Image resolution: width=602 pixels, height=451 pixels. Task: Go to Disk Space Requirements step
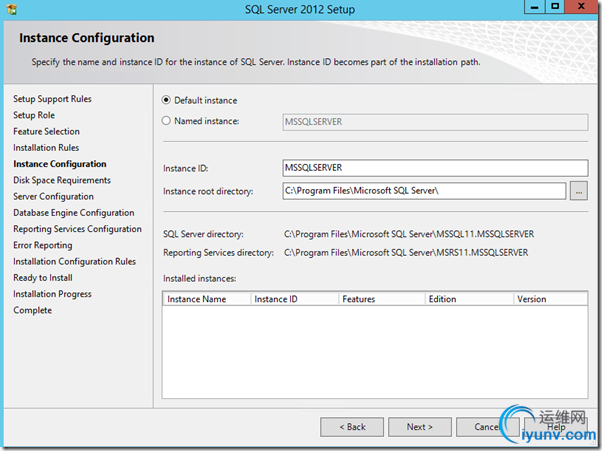pyautogui.click(x=62, y=181)
